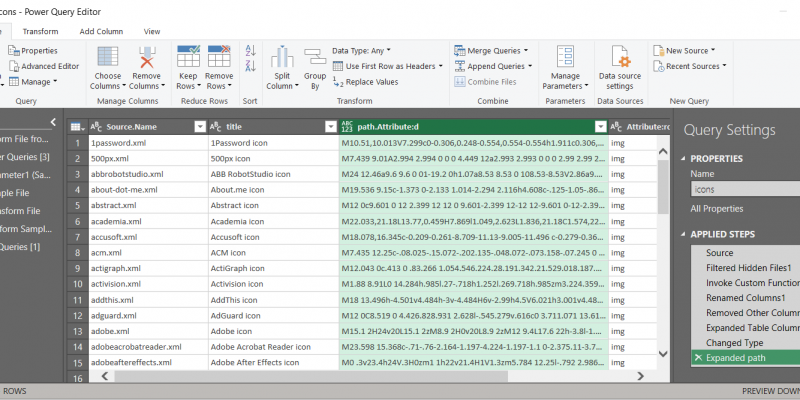
Task: Select the path.Attribute:d column header
Action: [473, 127]
